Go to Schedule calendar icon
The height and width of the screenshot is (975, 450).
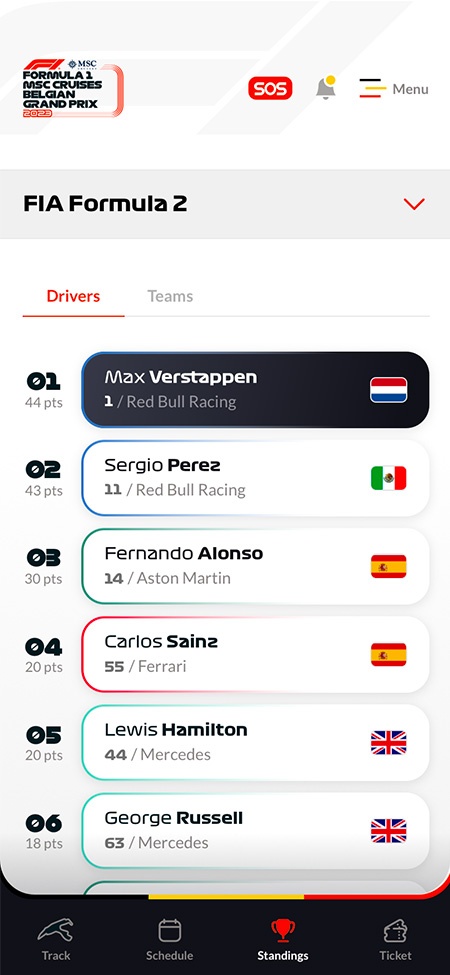(170, 931)
